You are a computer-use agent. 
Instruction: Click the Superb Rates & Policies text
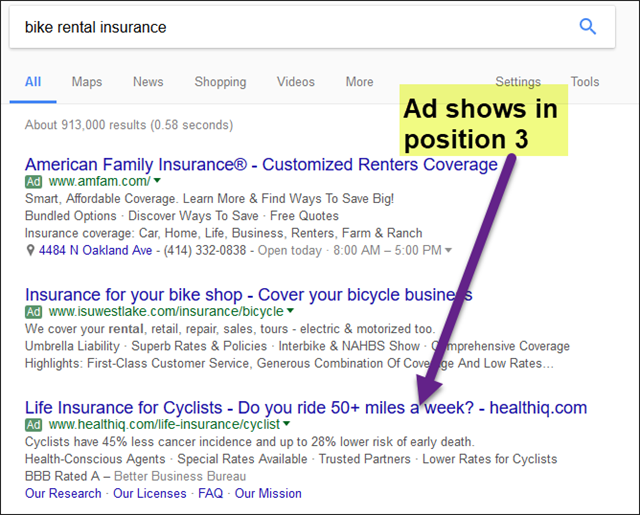[199, 346]
